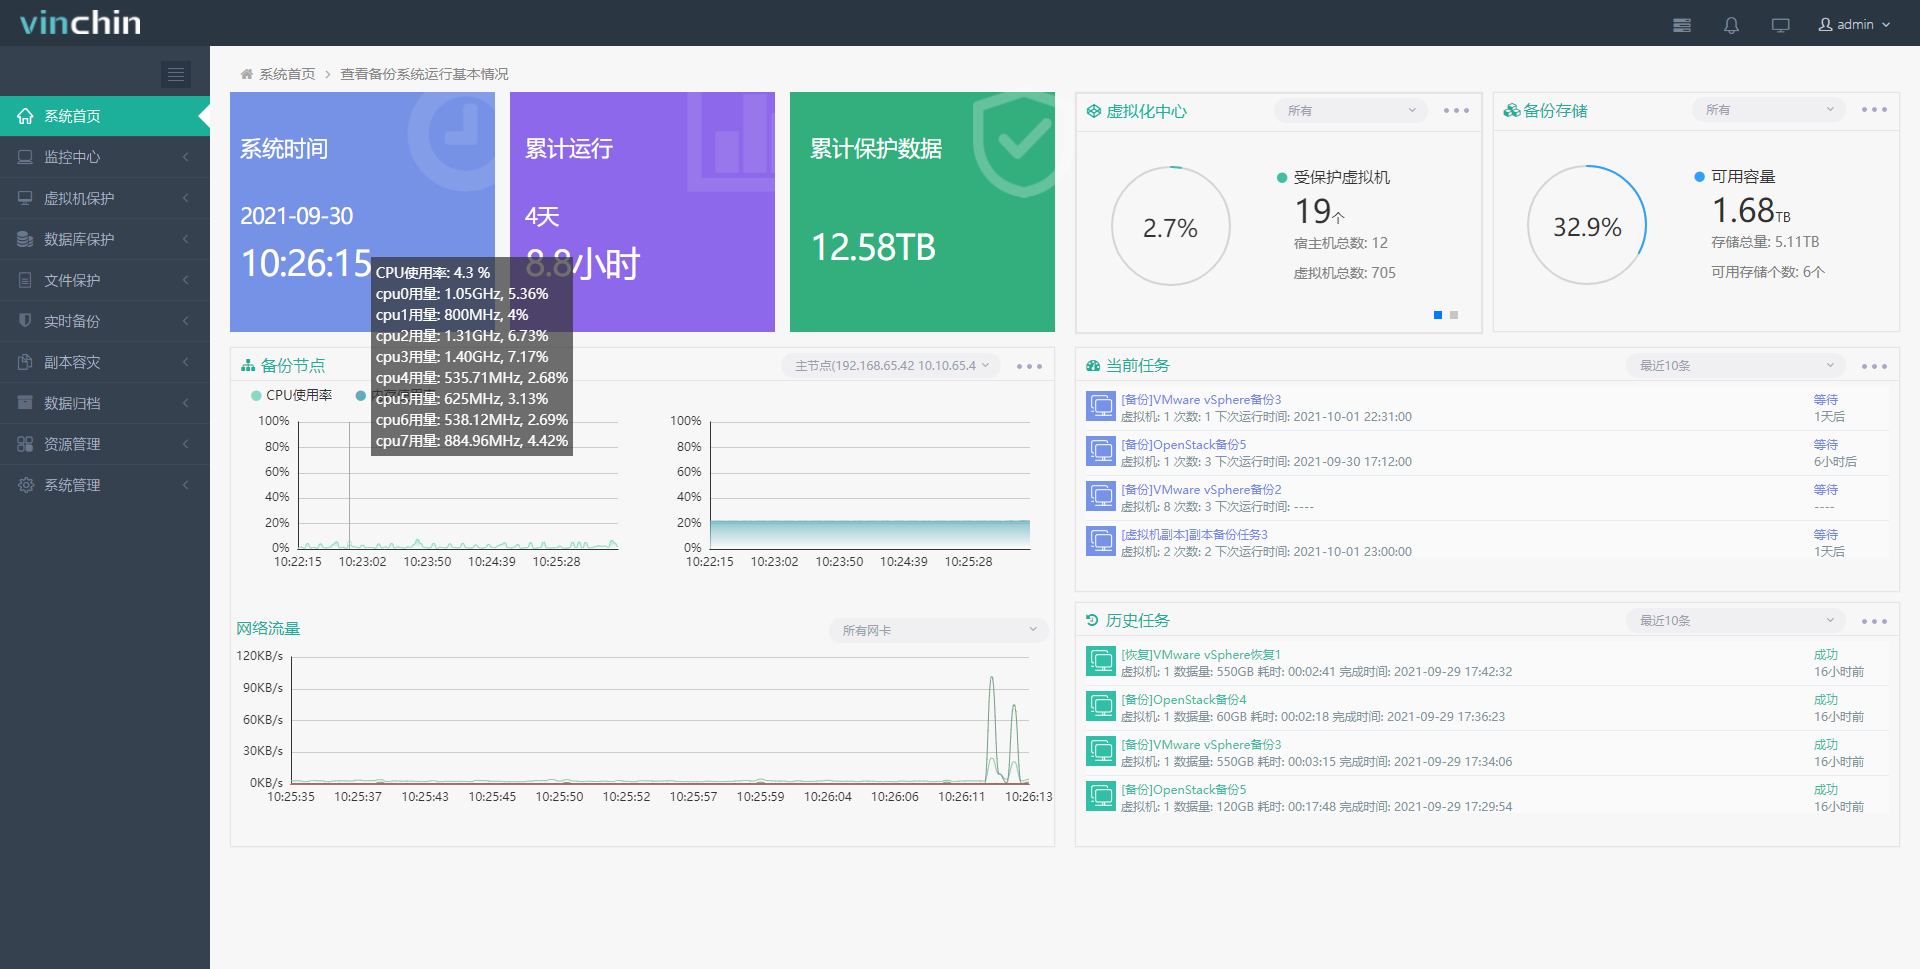Image resolution: width=1920 pixels, height=969 pixels.
Task: Open task [备份]VMware vSphere备份3 in 当前任务
Action: (x=1201, y=399)
